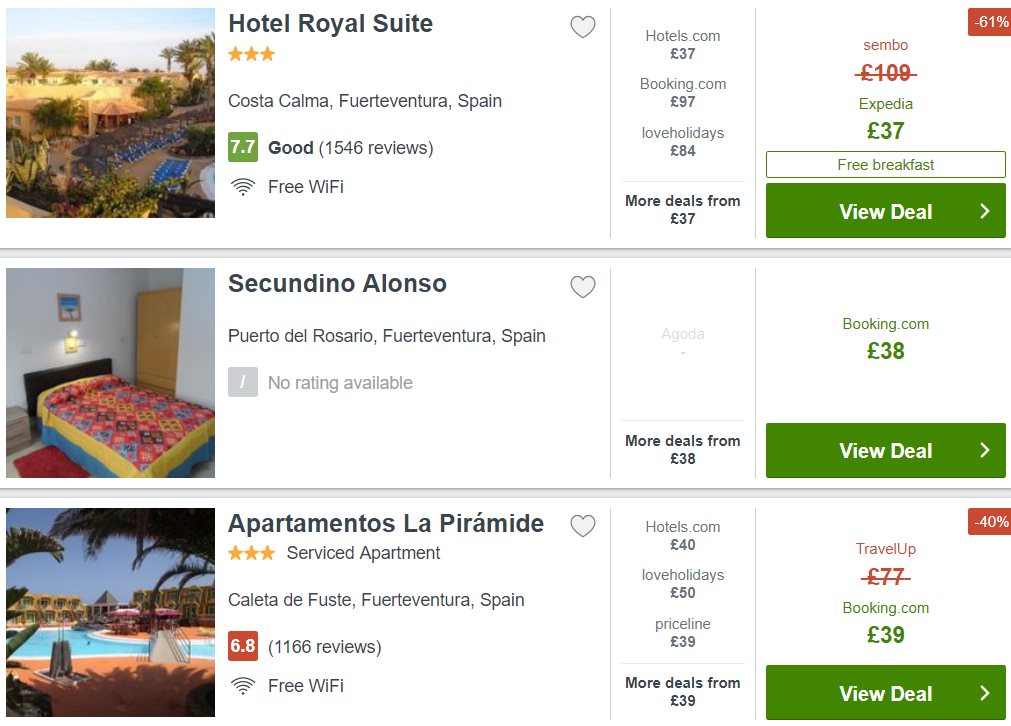
Task: Toggle the heart for Secundino Alonso
Action: tap(583, 287)
